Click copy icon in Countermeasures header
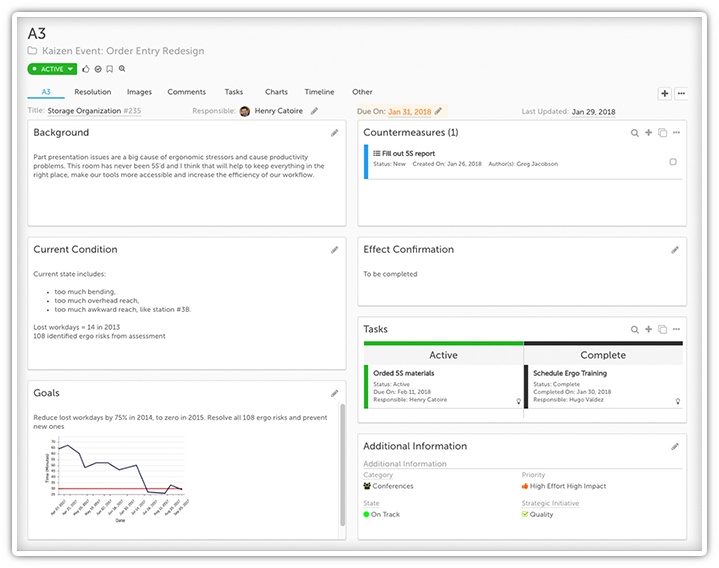Viewport: 719px width, 568px height. pos(663,133)
